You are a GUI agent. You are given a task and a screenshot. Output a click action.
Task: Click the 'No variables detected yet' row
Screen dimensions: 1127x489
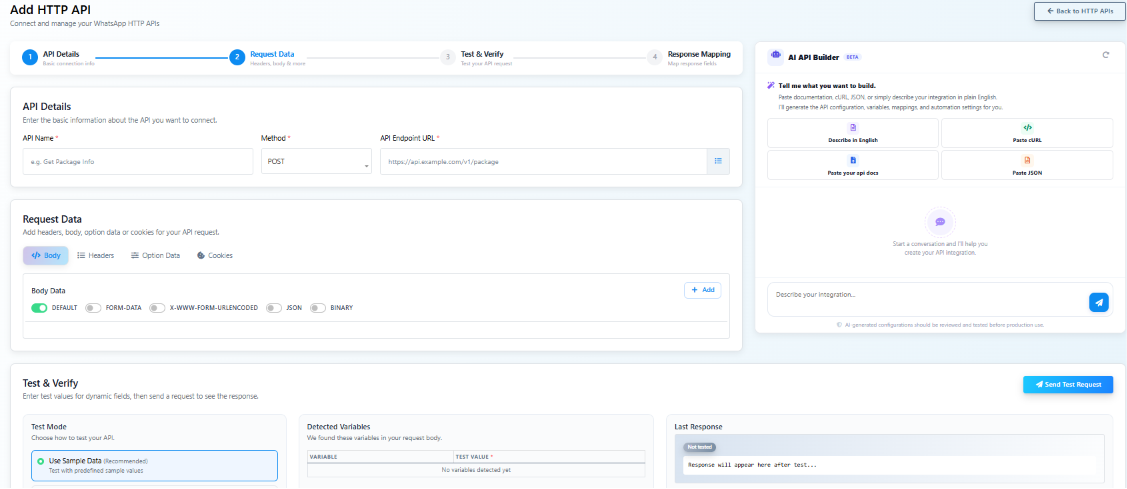coord(476,470)
